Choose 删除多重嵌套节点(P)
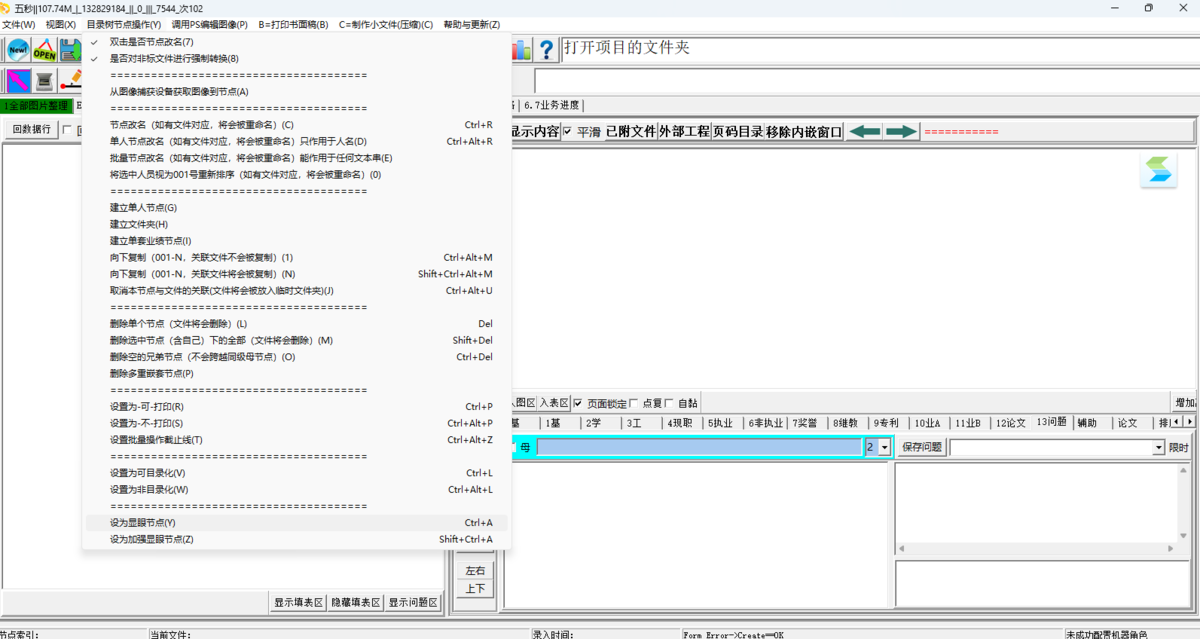 click(x=297, y=373)
